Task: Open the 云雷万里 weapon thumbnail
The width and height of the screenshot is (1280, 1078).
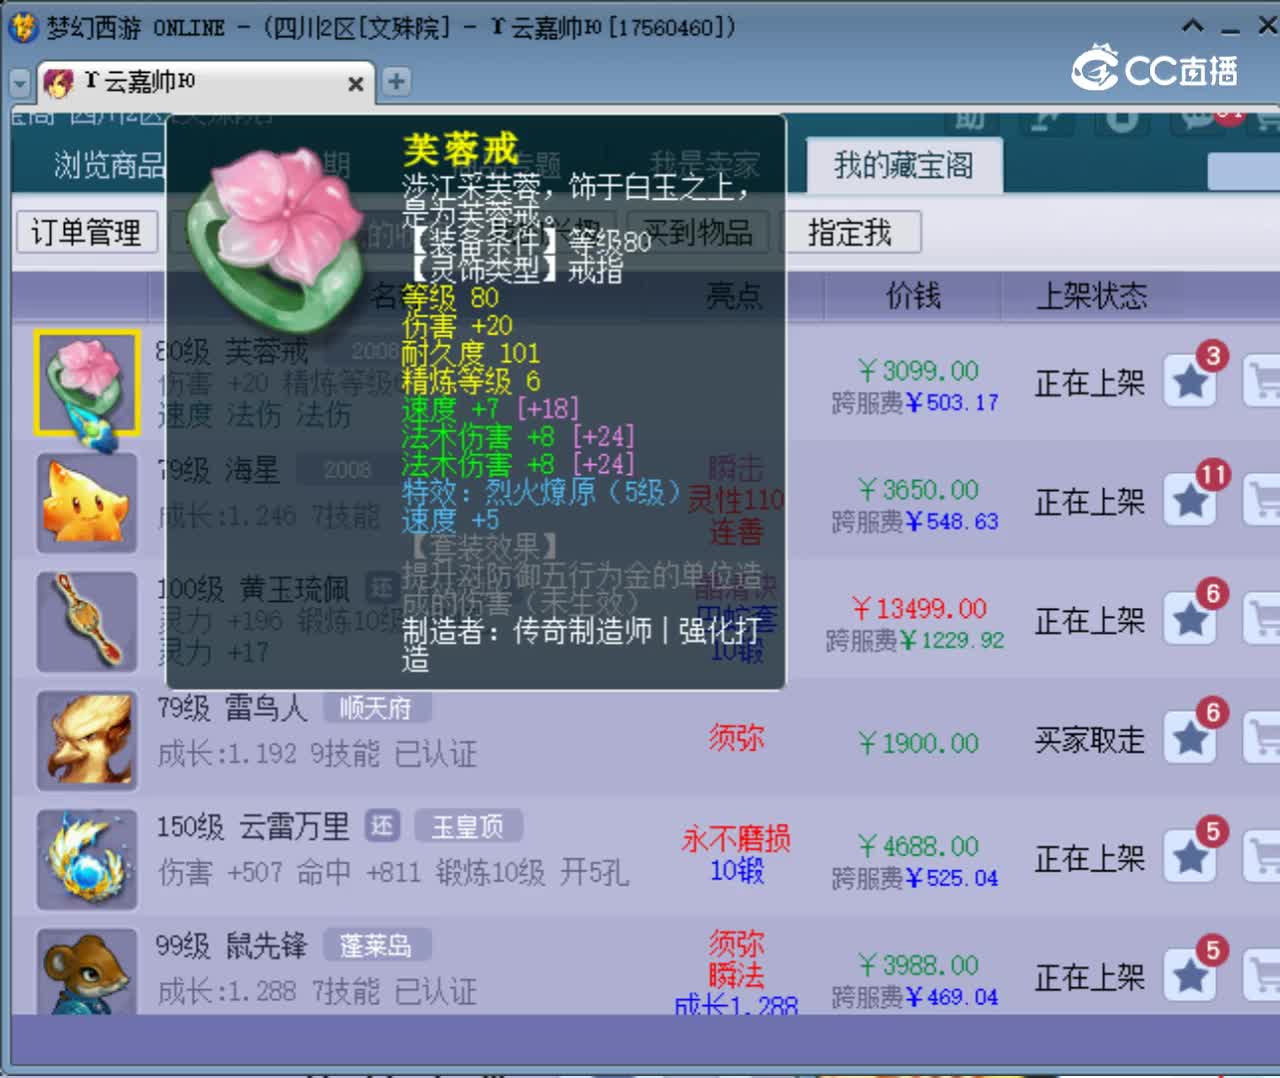Action: pos(86,860)
